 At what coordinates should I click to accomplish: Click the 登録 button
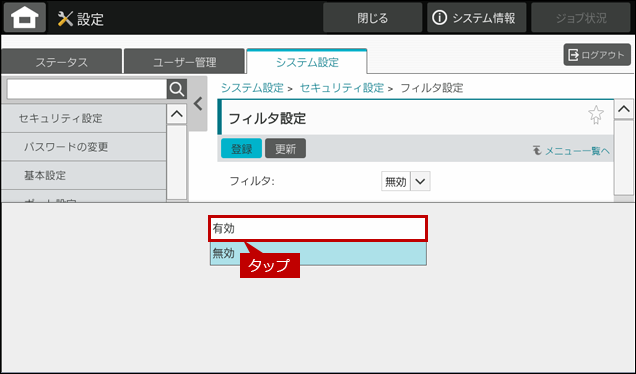point(241,148)
